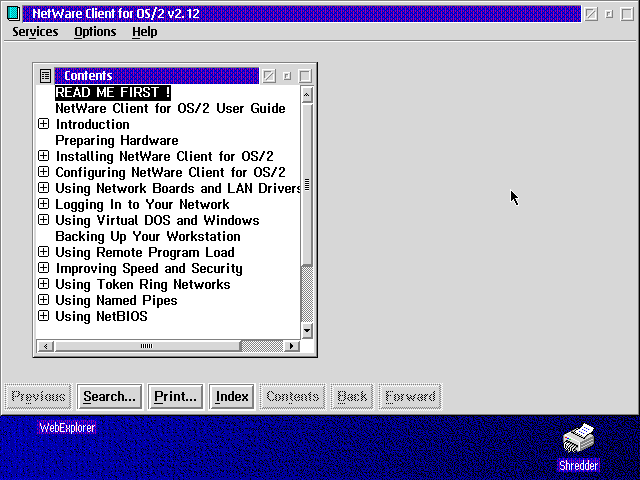Click the horizontal scroll left arrow
640x480 pixels.
(46, 346)
